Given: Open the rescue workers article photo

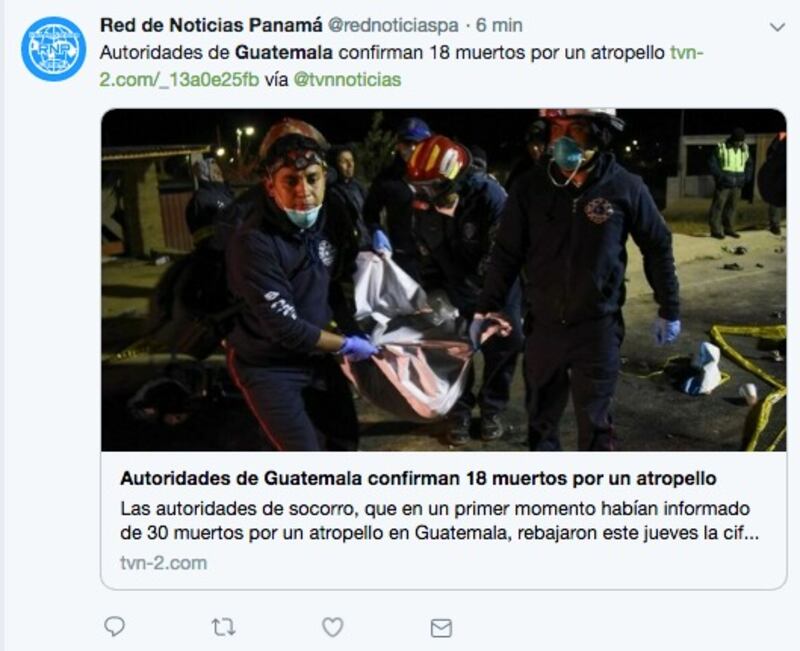Looking at the screenshot, I should (x=443, y=280).
